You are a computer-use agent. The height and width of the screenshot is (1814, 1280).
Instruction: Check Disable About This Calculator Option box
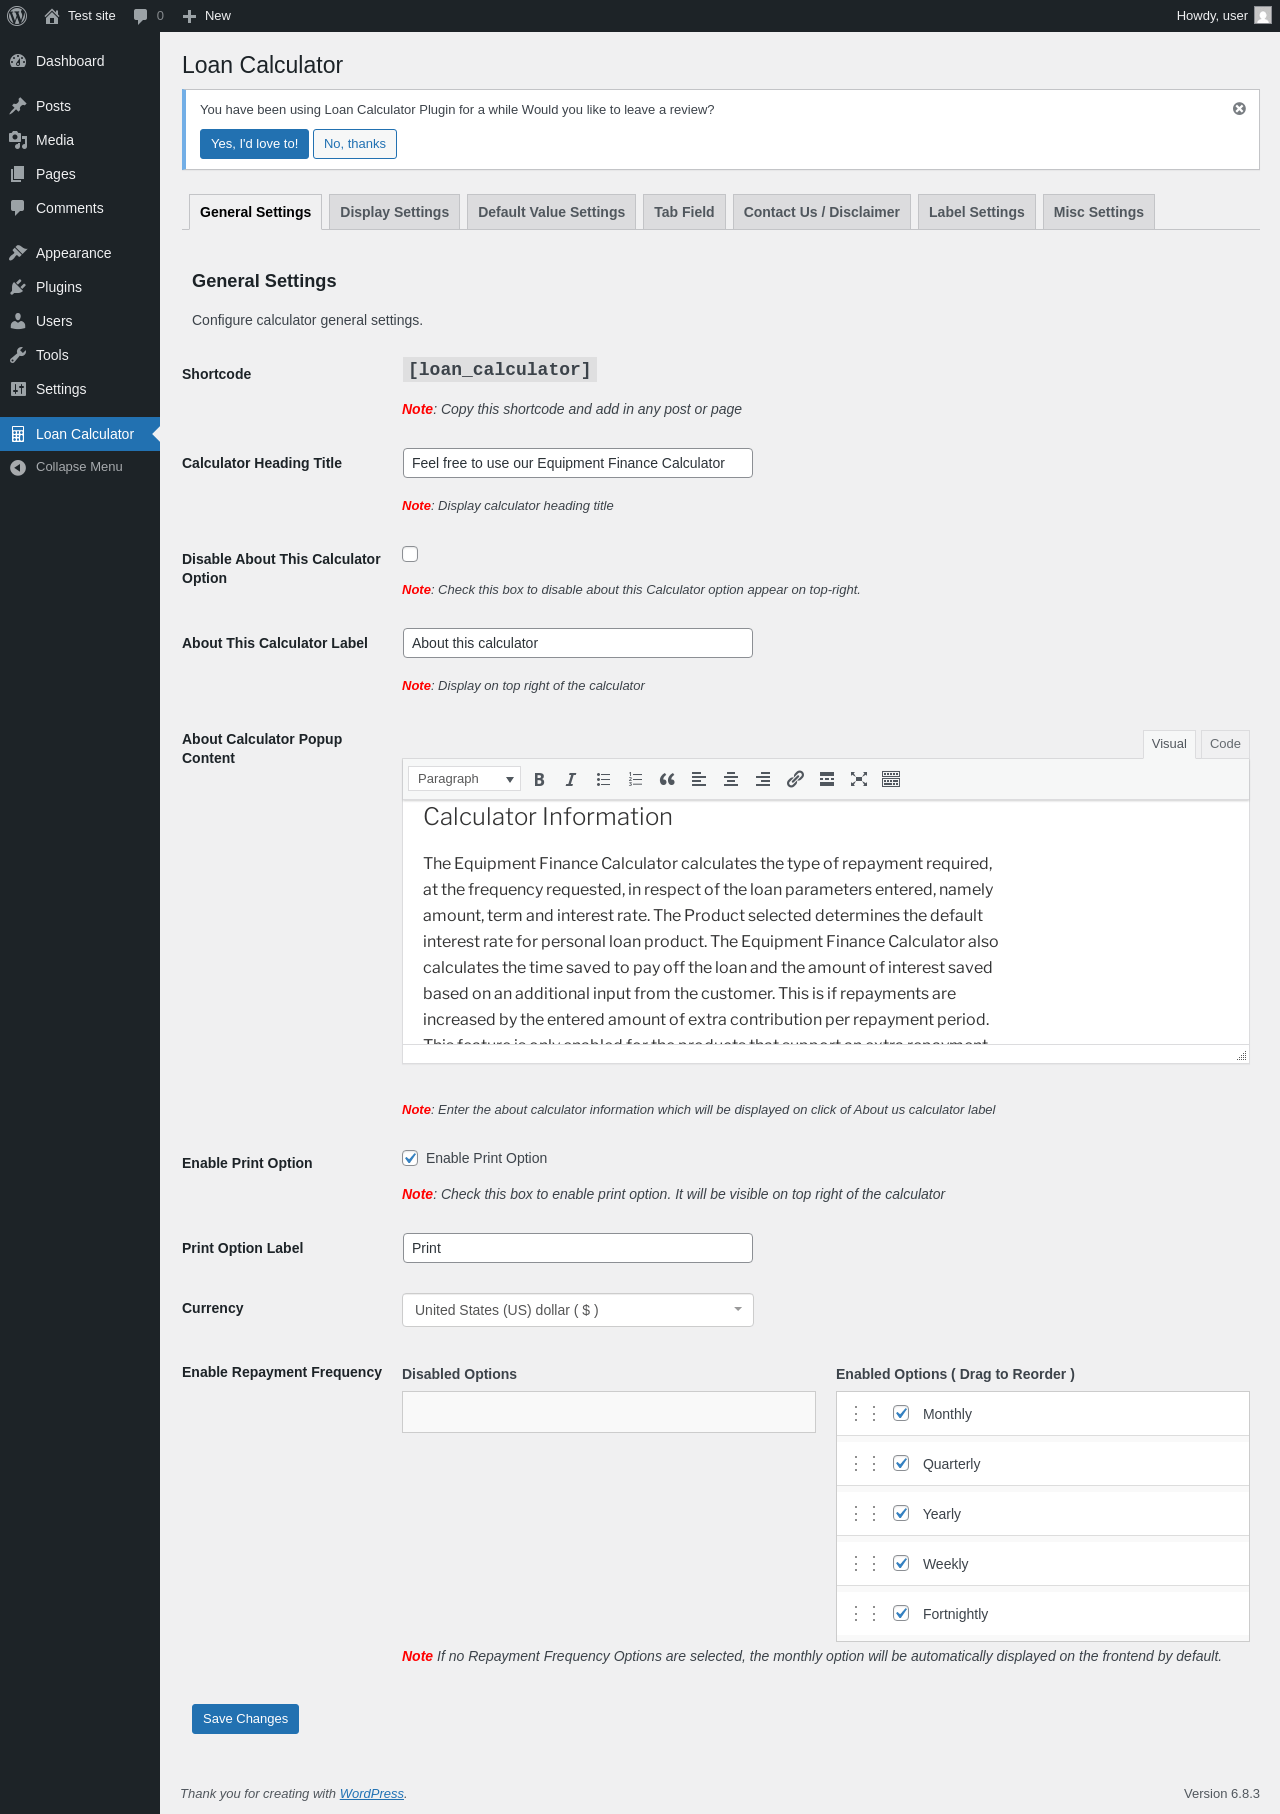410,554
